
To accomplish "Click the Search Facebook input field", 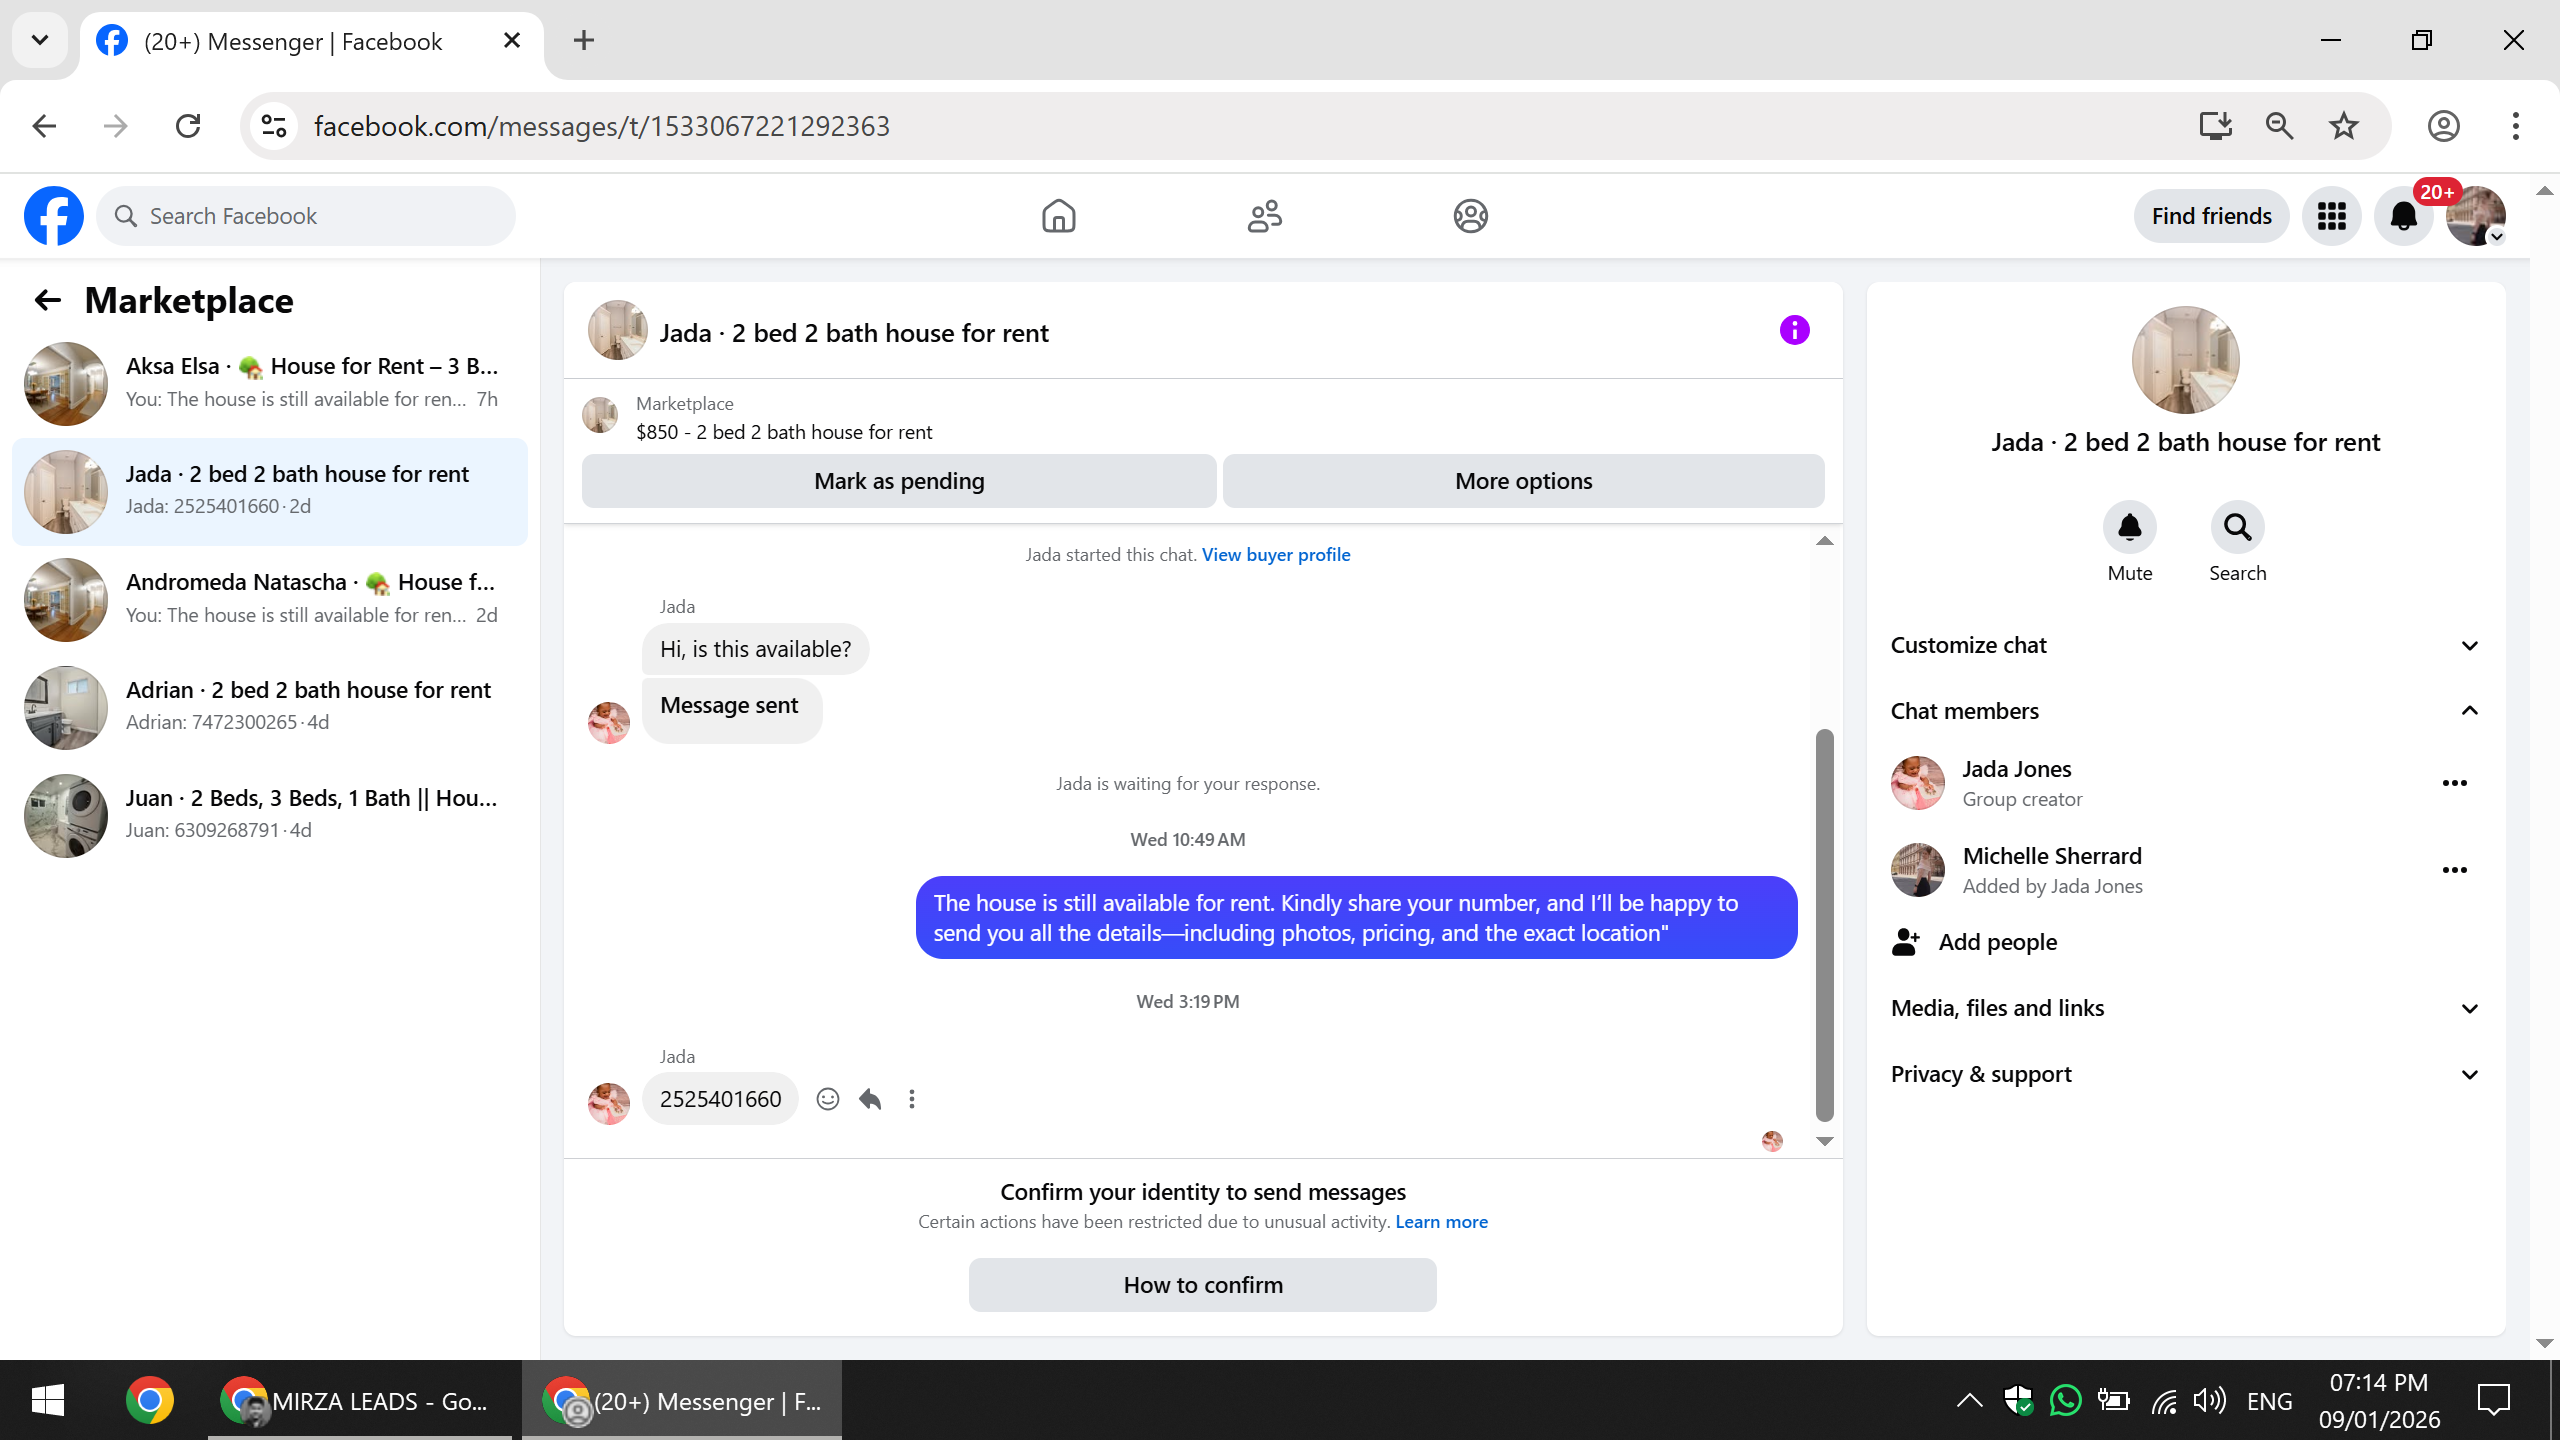I will (x=320, y=216).
